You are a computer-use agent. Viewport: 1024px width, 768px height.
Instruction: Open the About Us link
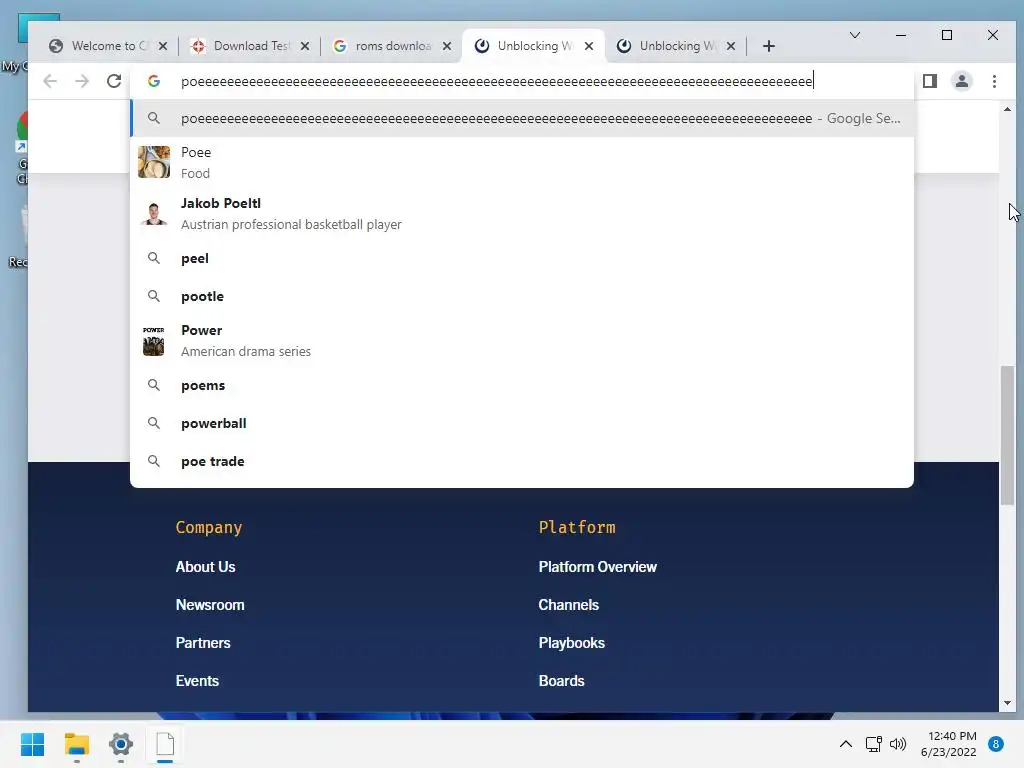coord(205,567)
